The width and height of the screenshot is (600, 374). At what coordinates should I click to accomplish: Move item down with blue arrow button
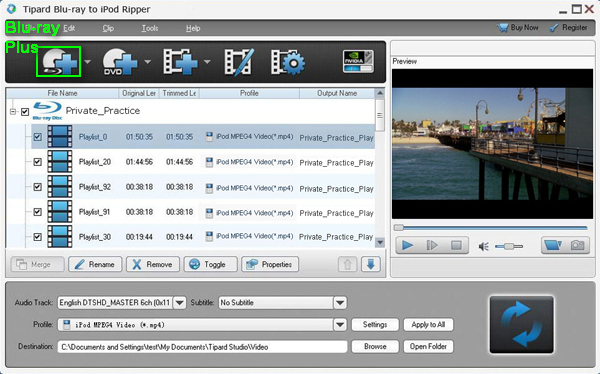click(x=371, y=264)
